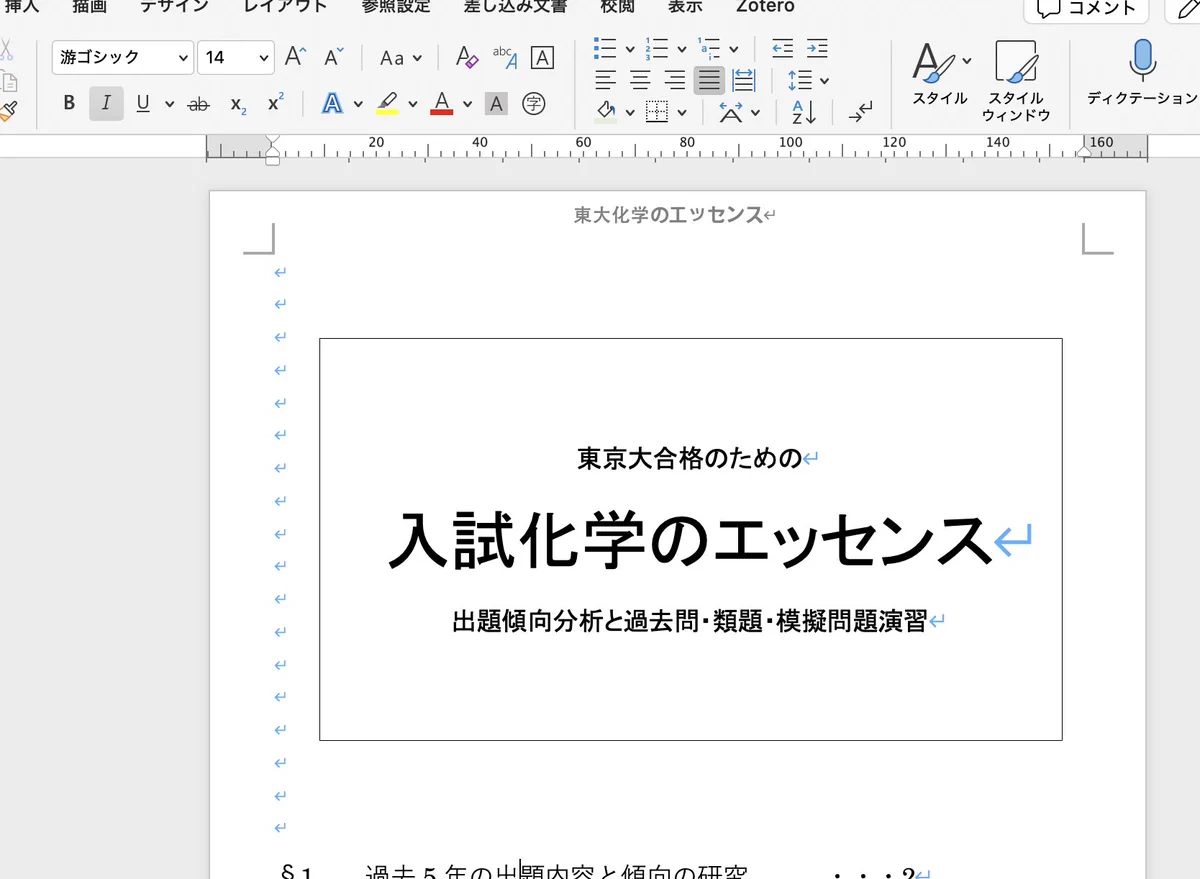Image resolution: width=1200 pixels, height=879 pixels.
Task: Apply yellow text highlight color
Action: click(387, 103)
